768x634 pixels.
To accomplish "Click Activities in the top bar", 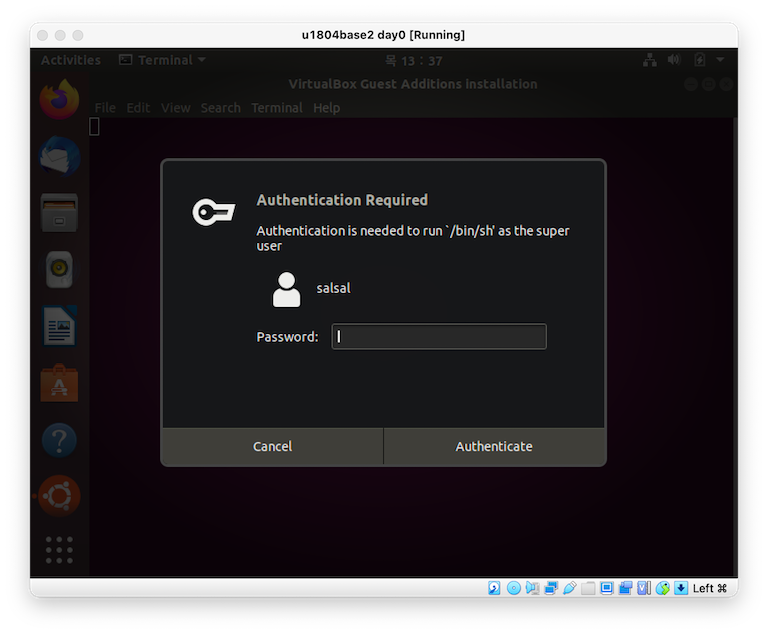I will 71,60.
